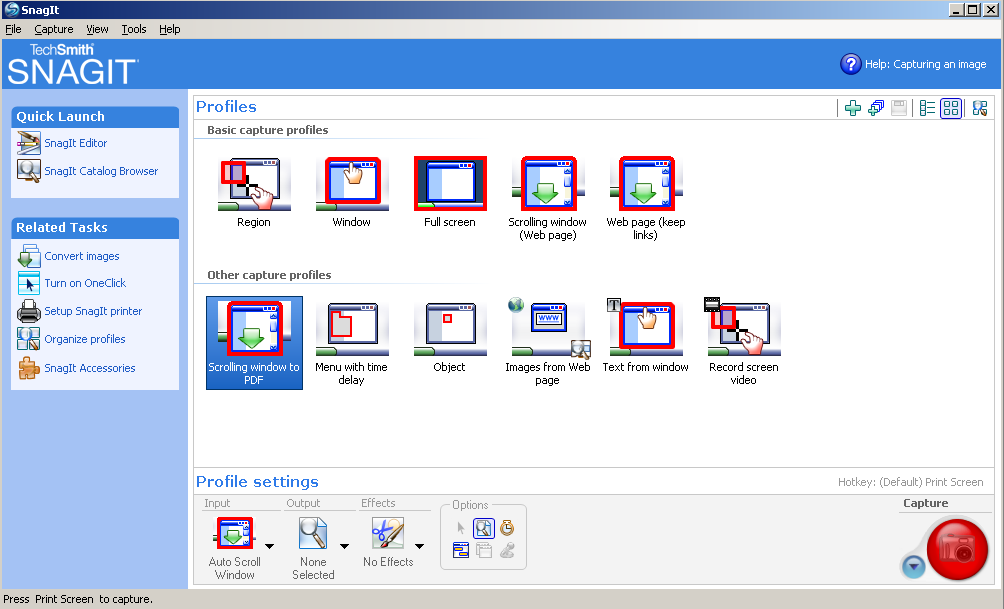Viewport: 1004px width, 609px height.
Task: Click Setup SnagIt printer link
Action: 93,311
